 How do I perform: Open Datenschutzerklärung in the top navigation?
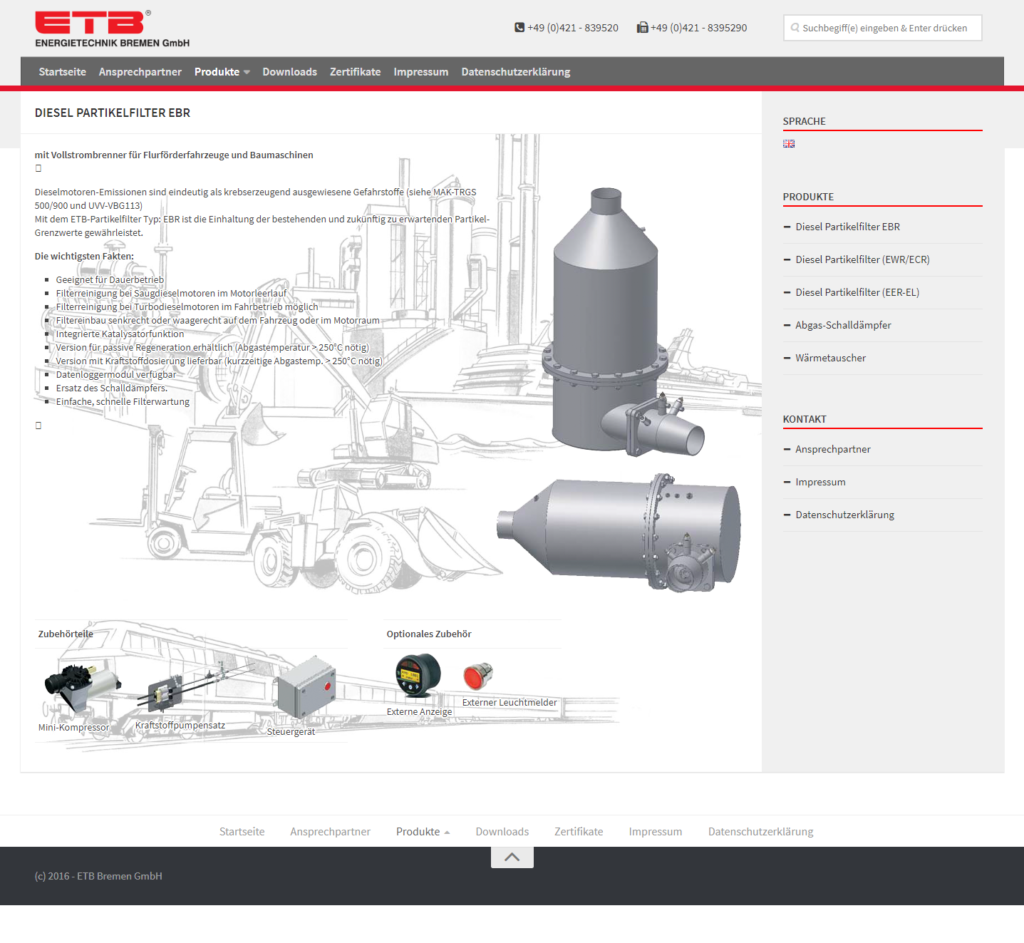(515, 72)
